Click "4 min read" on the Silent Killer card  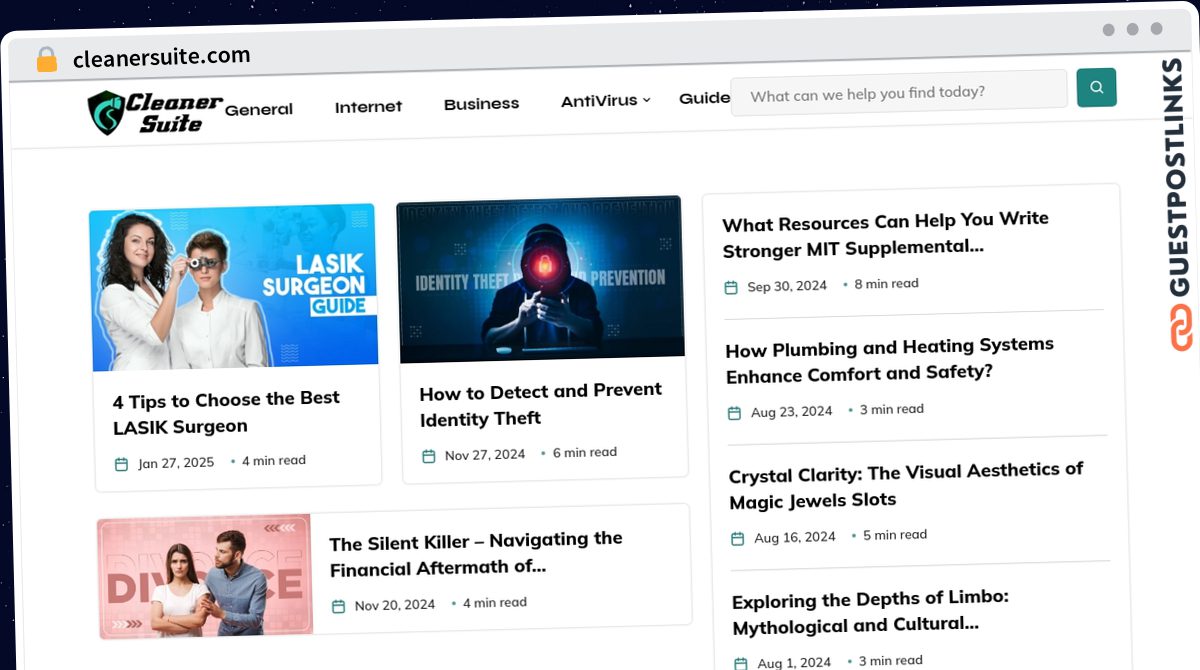point(495,603)
